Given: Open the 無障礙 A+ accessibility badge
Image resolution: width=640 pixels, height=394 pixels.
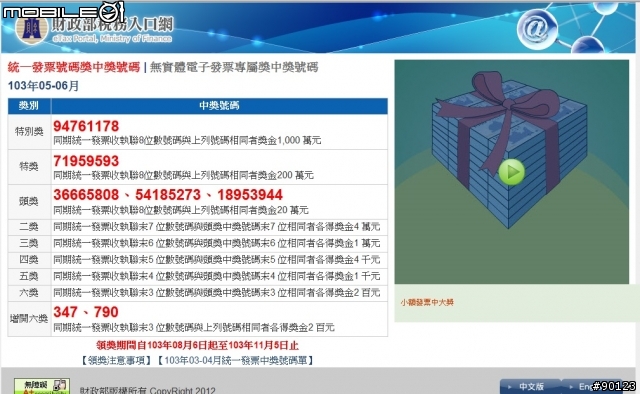Looking at the screenshot, I should point(42,386).
